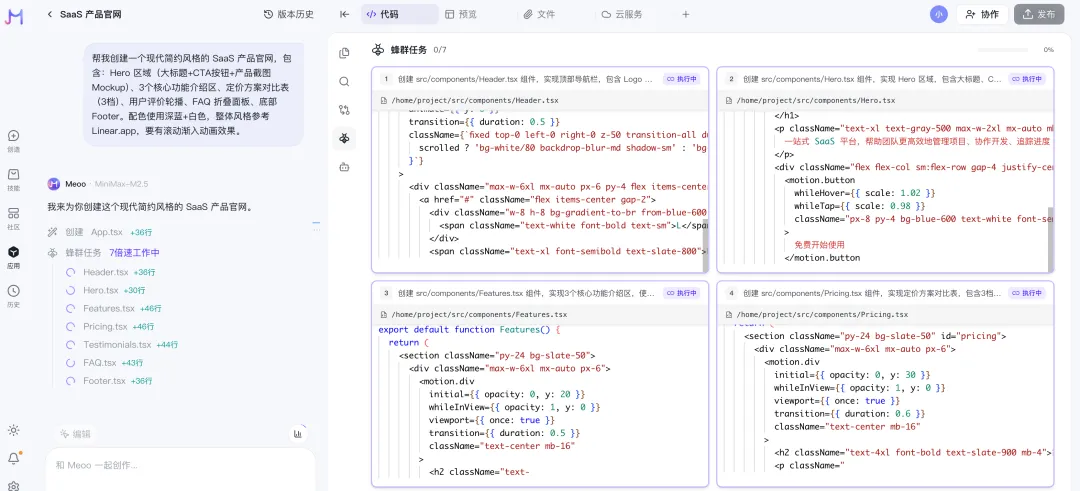The image size is (1080, 491).
Task: Select Testimonials.tsx +44行 in task list
Action: point(122,344)
